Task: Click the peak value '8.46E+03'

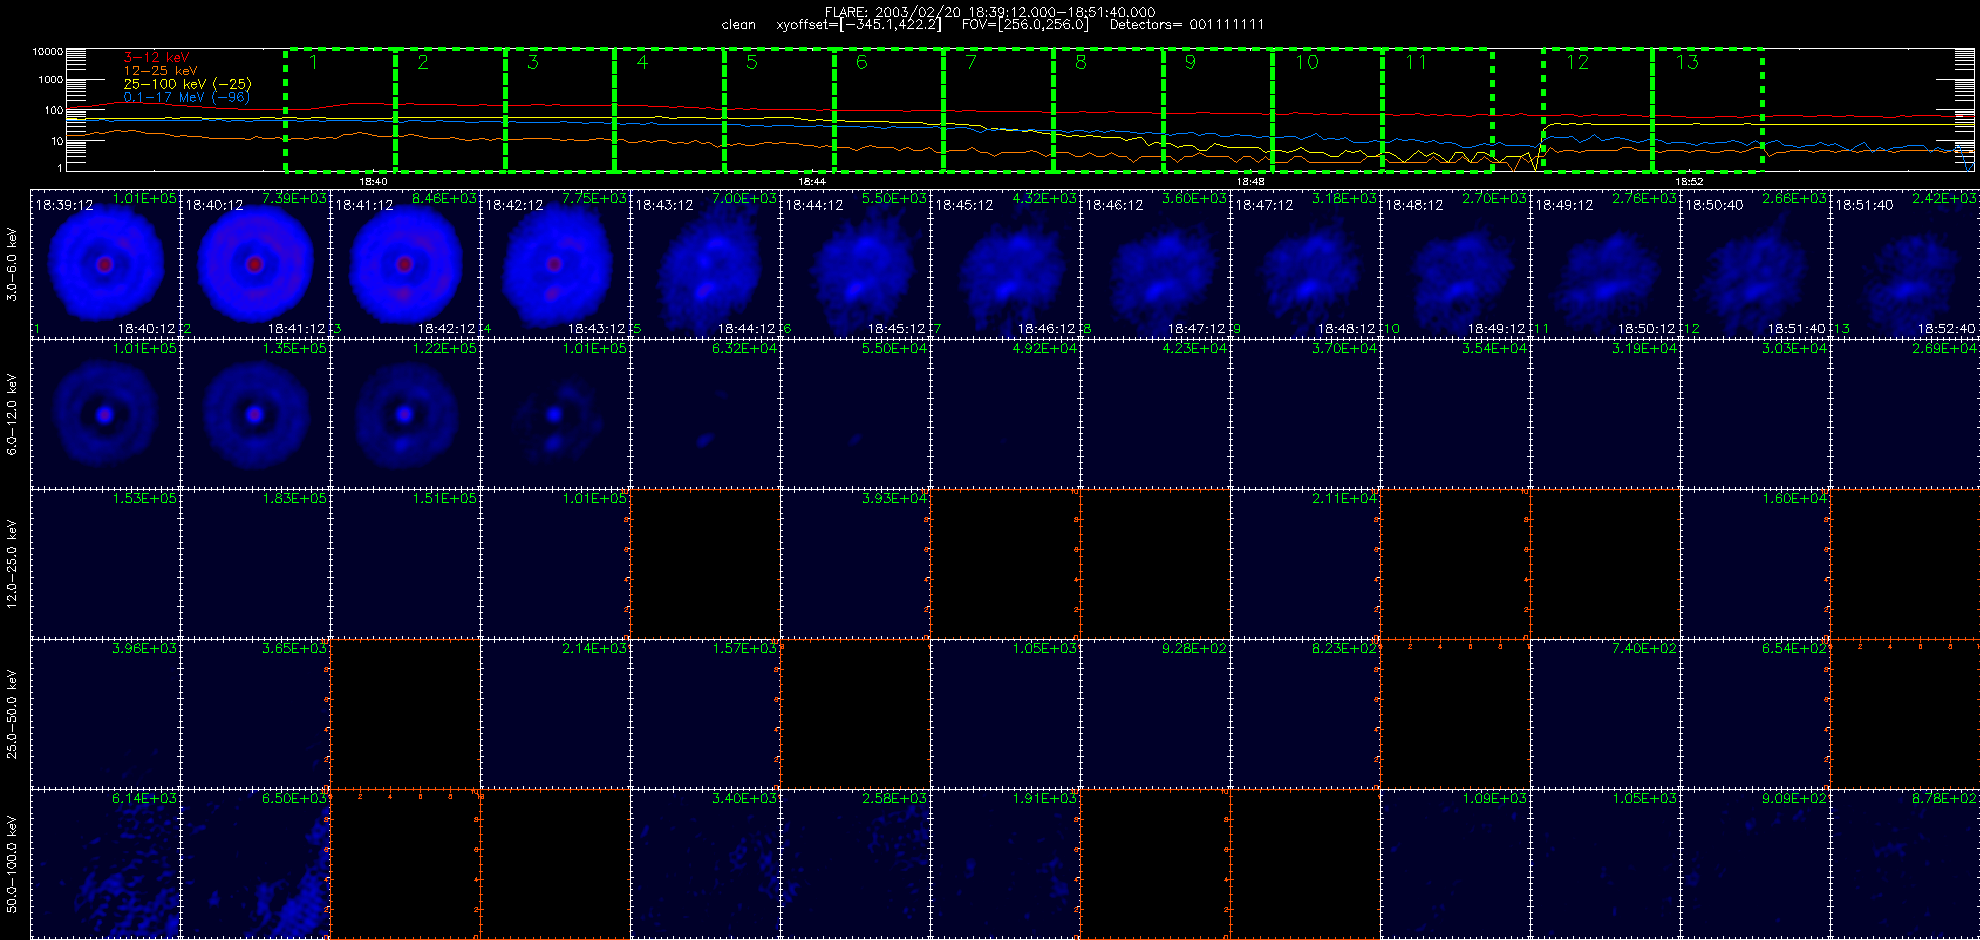Action: [x=445, y=199]
